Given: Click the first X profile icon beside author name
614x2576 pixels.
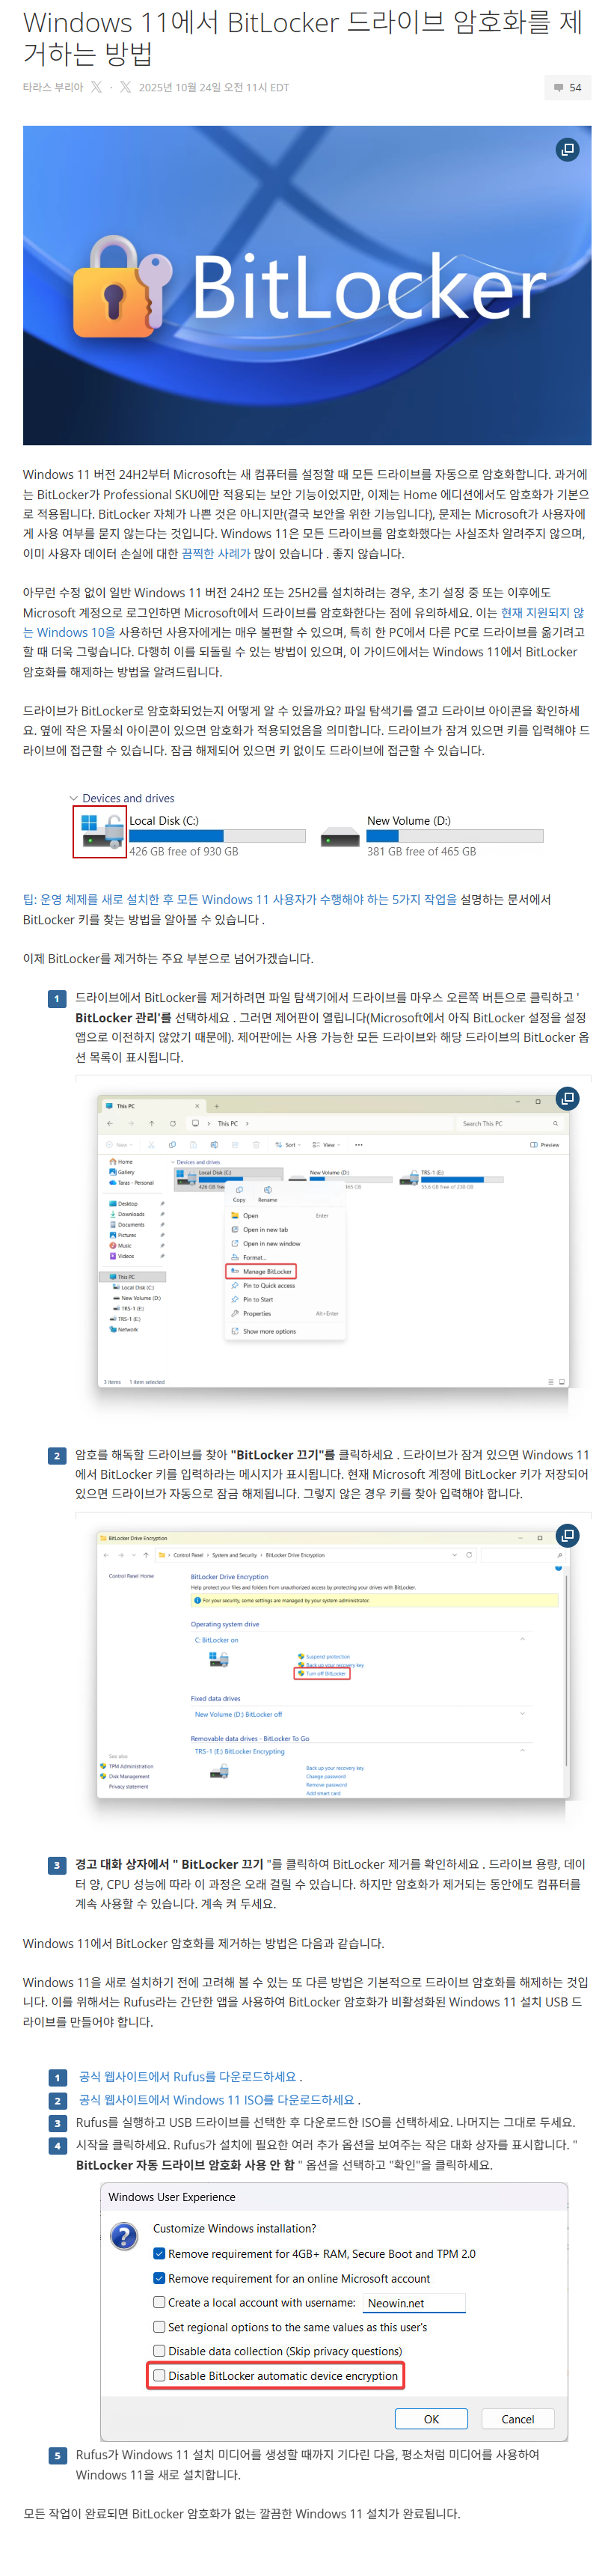Looking at the screenshot, I should point(96,87).
